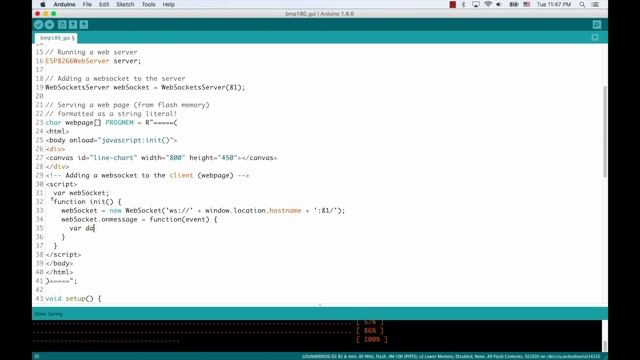Click the function init() line
This screenshot has height=360, width=640.
[87, 202]
